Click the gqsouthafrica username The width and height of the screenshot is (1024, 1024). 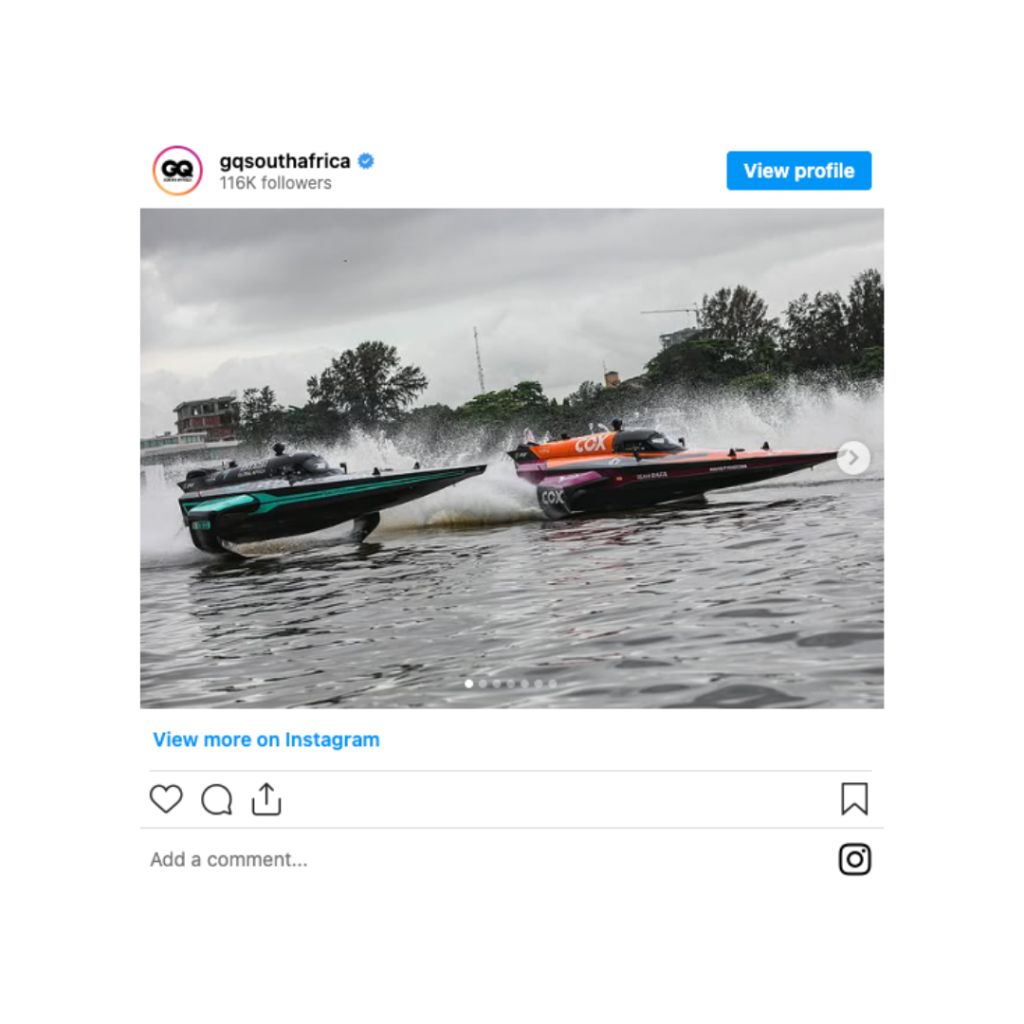click(285, 161)
